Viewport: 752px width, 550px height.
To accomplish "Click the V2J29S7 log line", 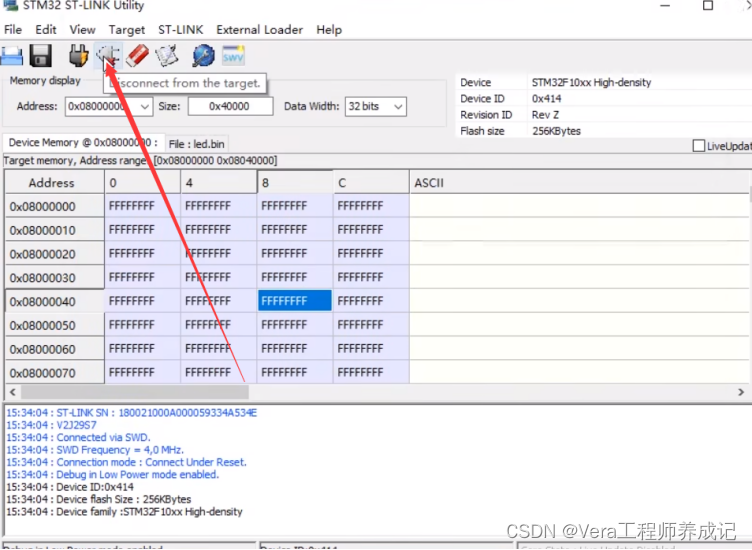I will tap(51, 425).
